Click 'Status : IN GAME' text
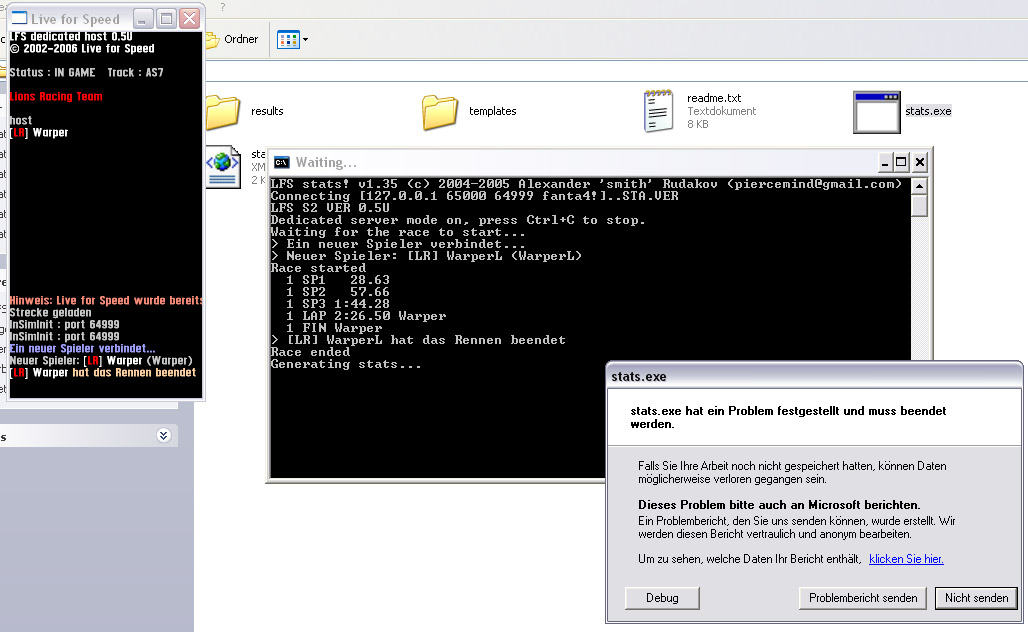This screenshot has height=632, width=1028. tap(52, 73)
